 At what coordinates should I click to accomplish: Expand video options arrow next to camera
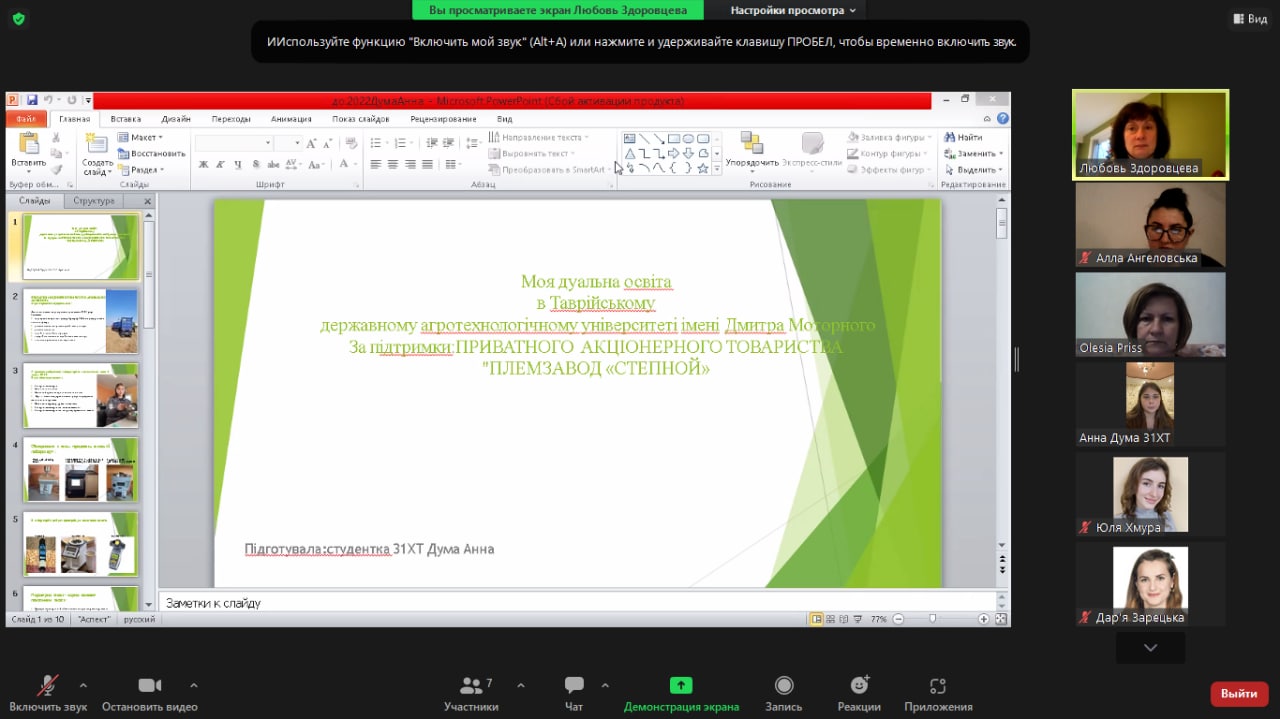(x=194, y=686)
